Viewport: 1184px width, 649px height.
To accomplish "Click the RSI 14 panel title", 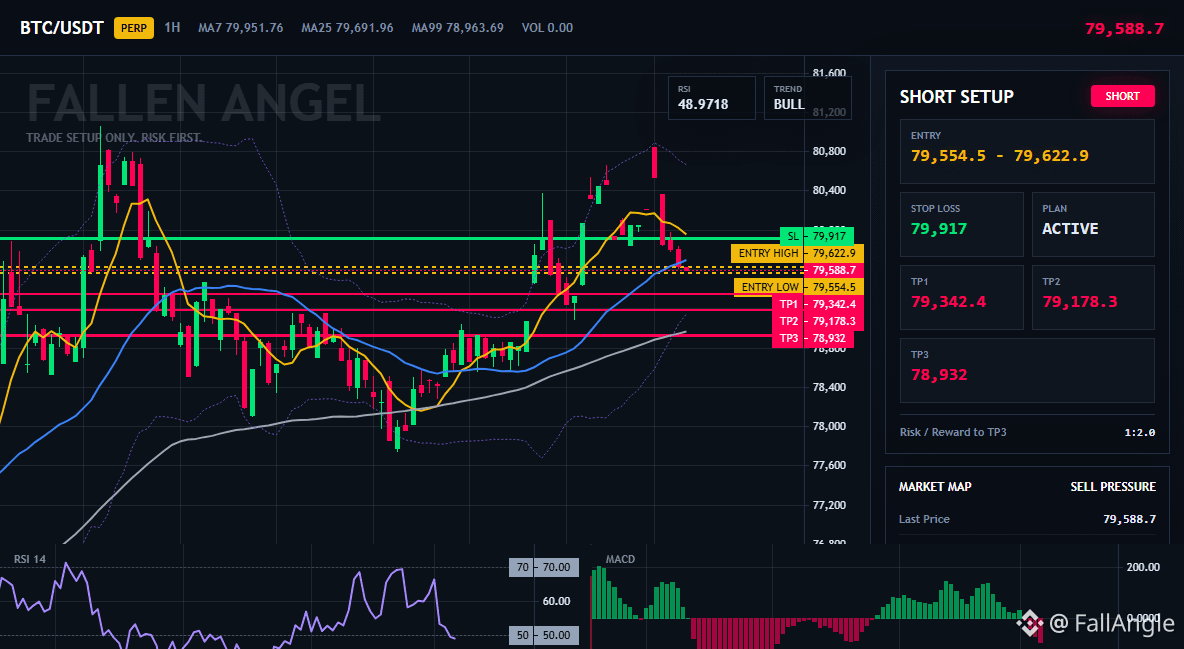I will click(29, 559).
